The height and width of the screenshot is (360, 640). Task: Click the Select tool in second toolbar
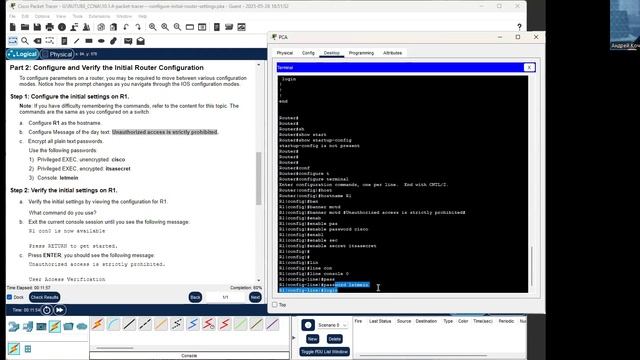(x=13, y=41)
